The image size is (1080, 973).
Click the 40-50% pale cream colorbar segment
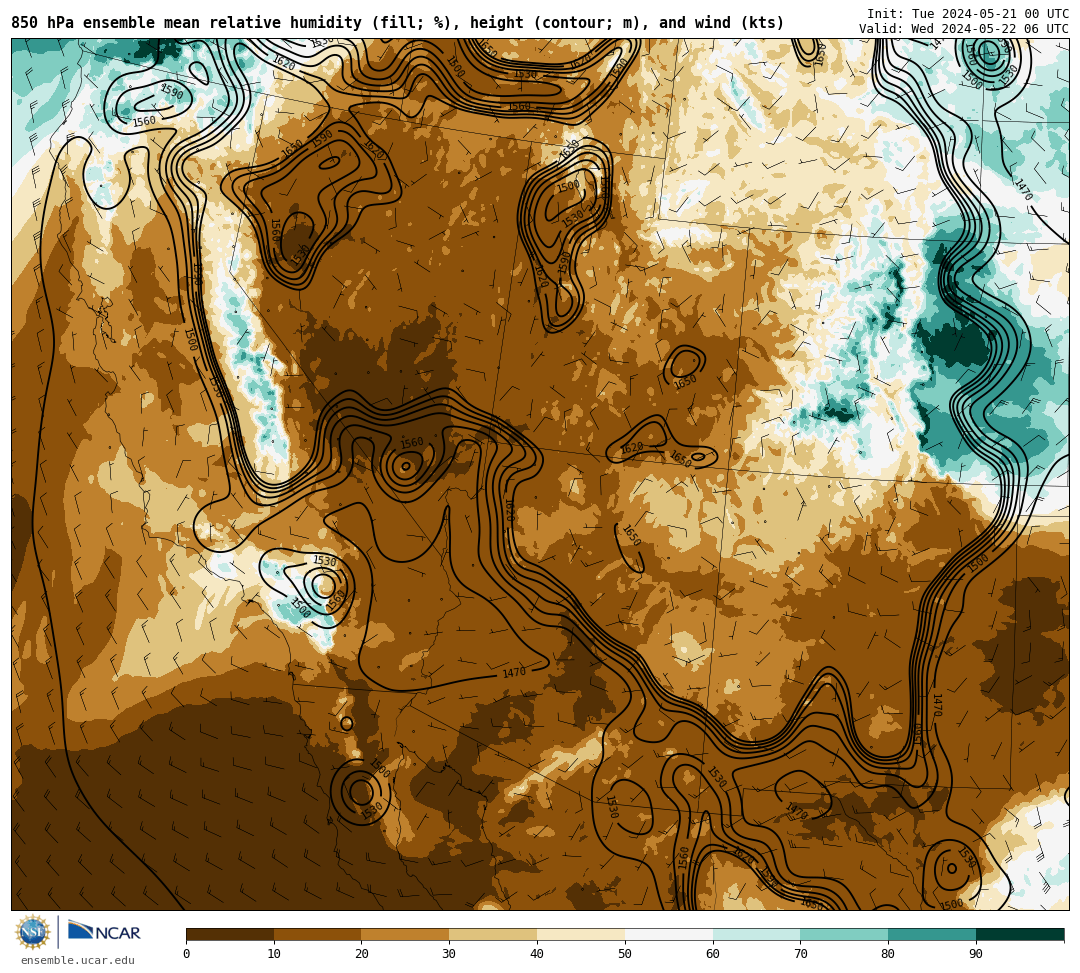tap(581, 934)
